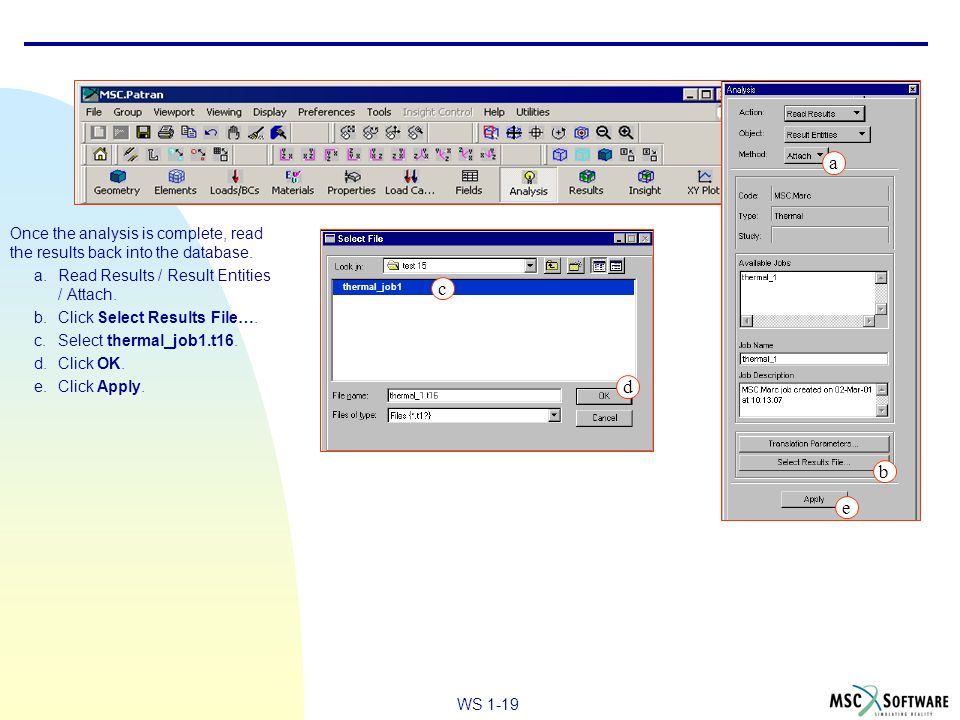Screen dimensions: 960x720
Task: Click the Select Results File button
Action: click(814, 462)
